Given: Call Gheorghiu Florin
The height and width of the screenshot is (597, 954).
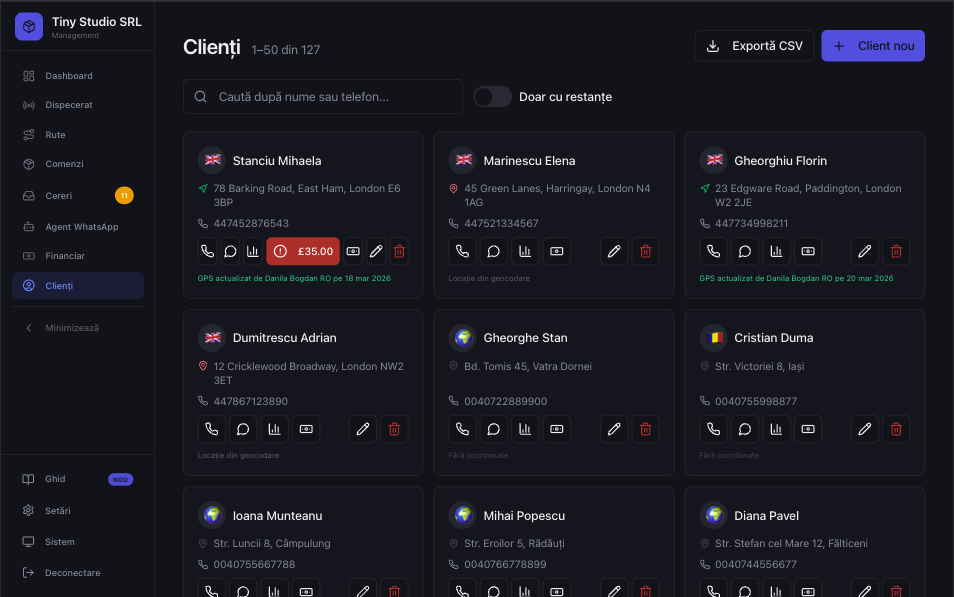Looking at the screenshot, I should tap(713, 251).
